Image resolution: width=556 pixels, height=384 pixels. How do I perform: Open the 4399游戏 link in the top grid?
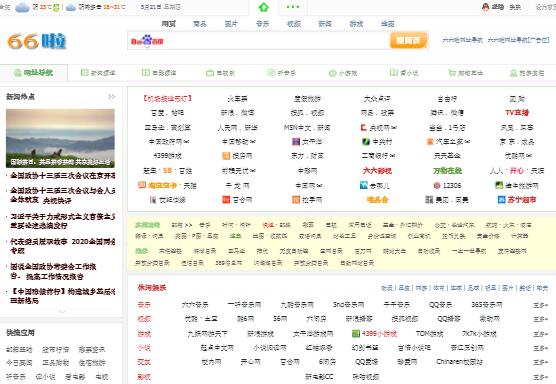[x=167, y=156]
